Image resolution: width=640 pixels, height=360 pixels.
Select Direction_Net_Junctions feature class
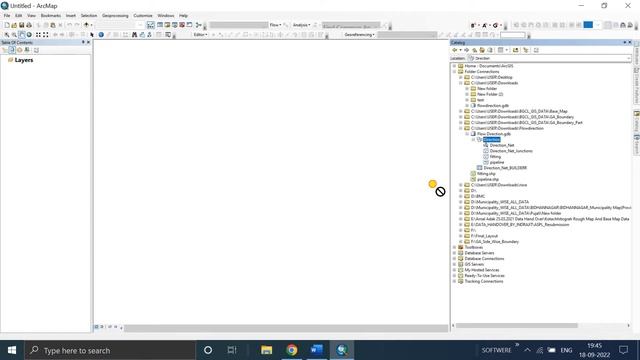[x=511, y=151]
